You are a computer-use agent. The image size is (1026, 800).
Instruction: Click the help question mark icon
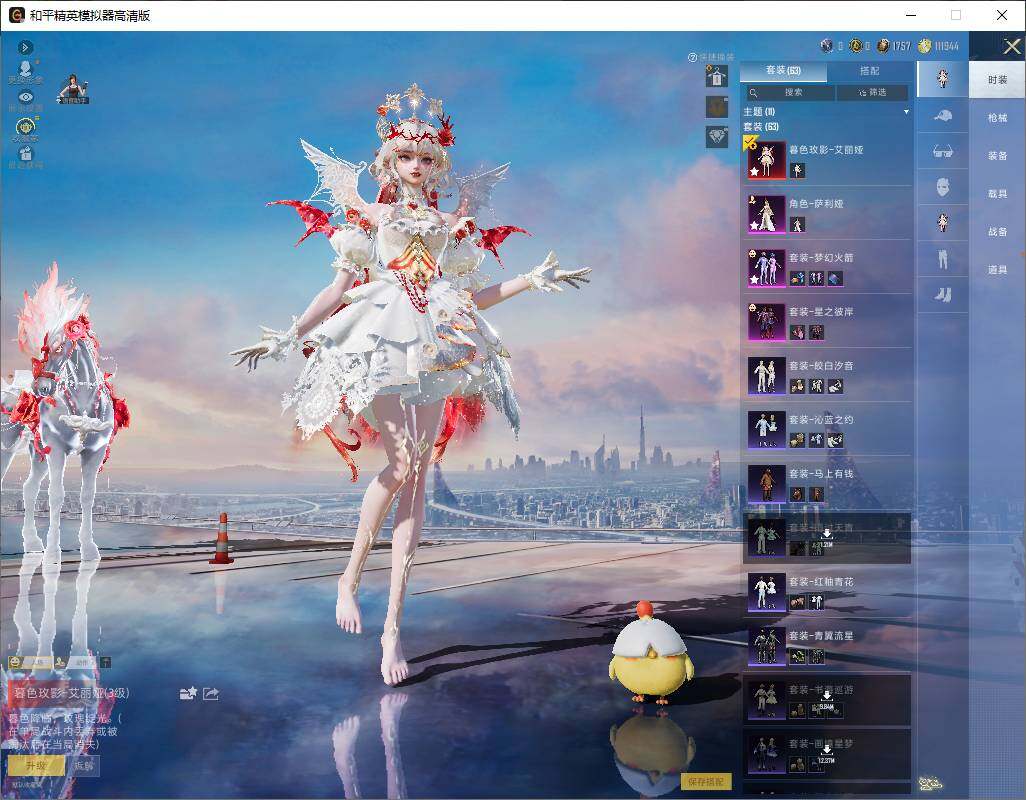[692, 58]
